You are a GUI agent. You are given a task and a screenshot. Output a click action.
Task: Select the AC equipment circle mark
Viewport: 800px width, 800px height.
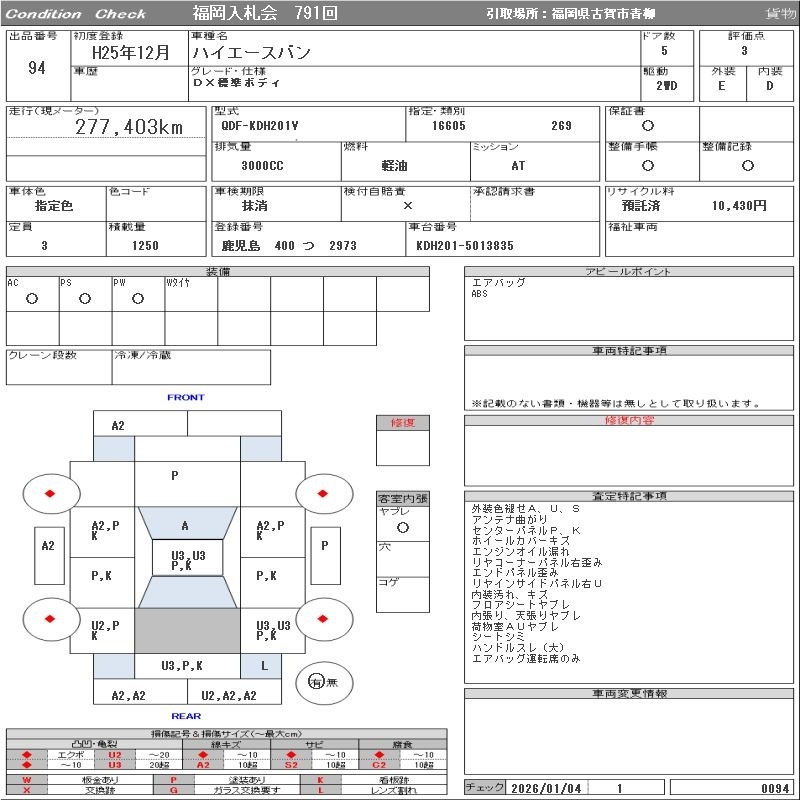tap(32, 298)
